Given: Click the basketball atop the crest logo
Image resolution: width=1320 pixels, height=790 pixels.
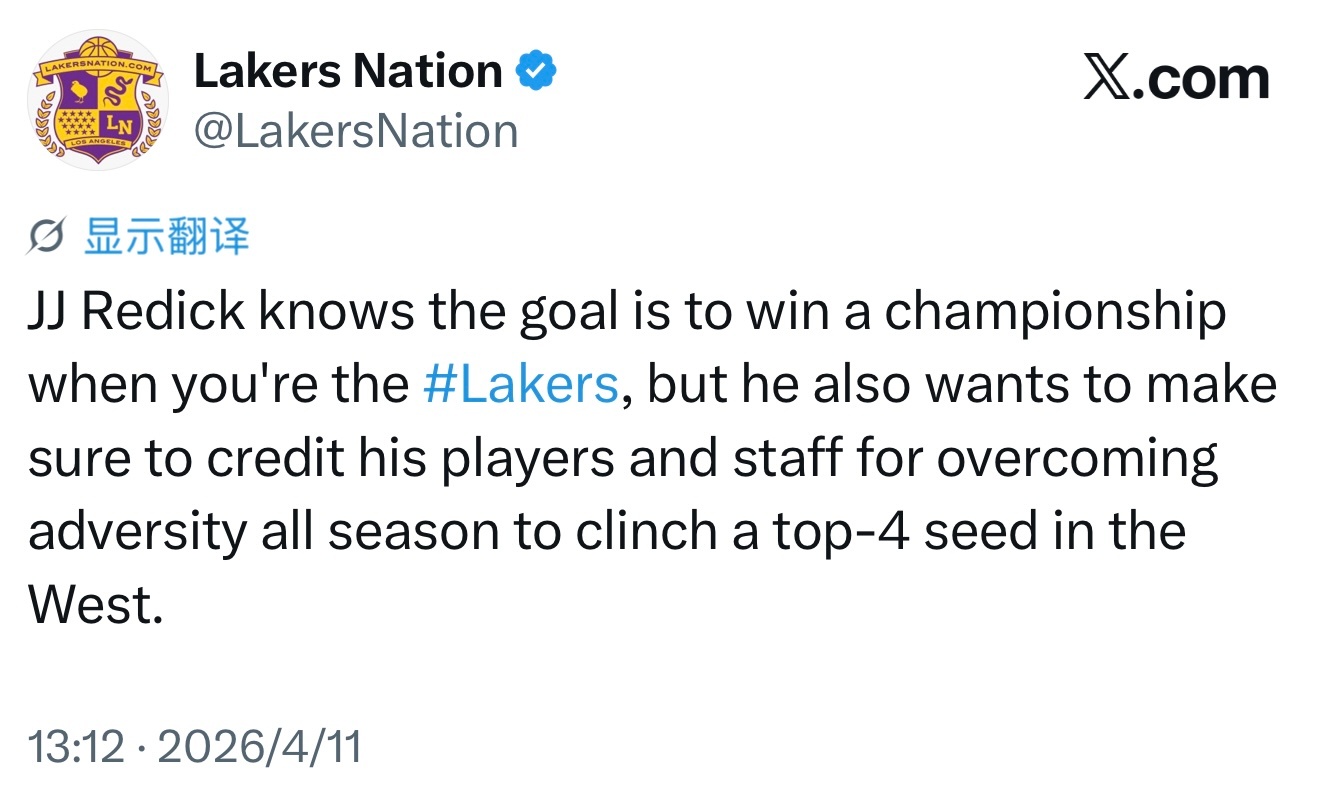Looking at the screenshot, I should click(97, 47).
